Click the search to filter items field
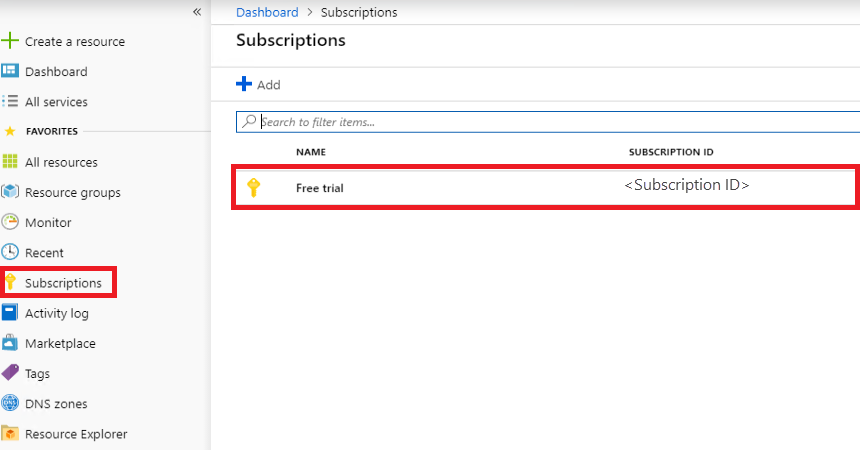Screen dimensions: 860x450 pyautogui.click(x=550, y=122)
